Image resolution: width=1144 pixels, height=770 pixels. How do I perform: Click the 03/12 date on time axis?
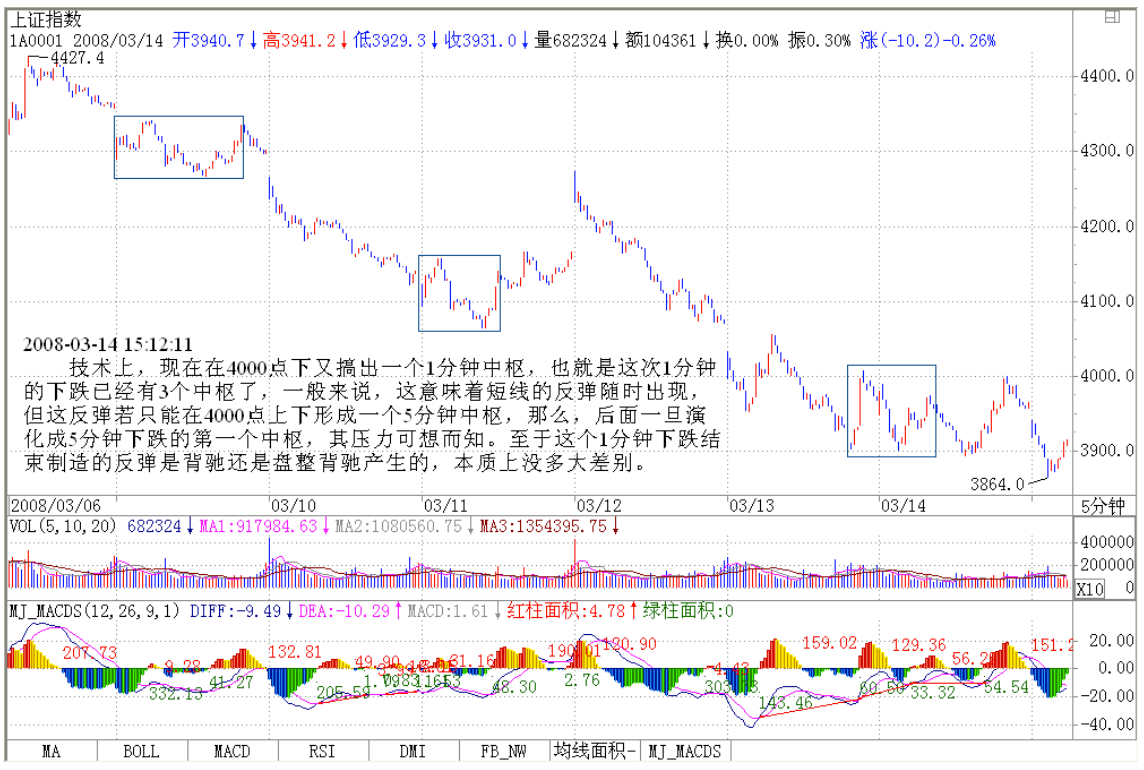click(598, 506)
